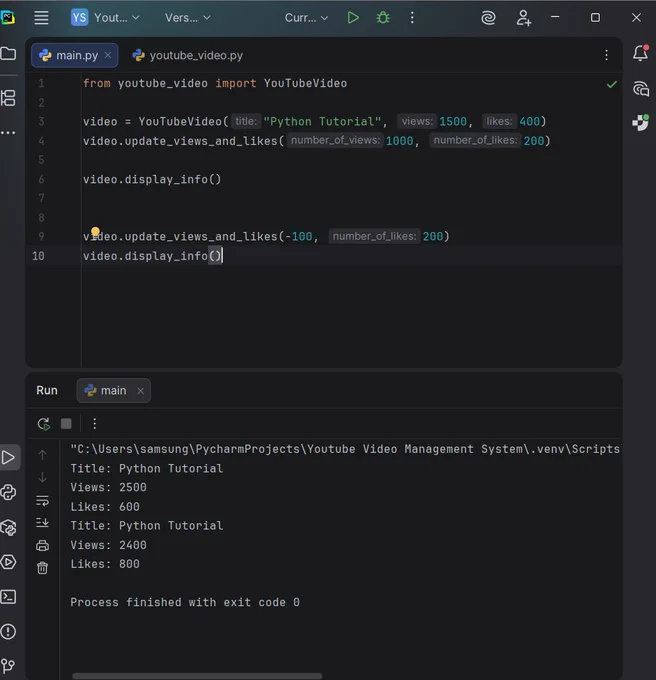Open the PyCharm app icon

pyautogui.click(x=7, y=17)
